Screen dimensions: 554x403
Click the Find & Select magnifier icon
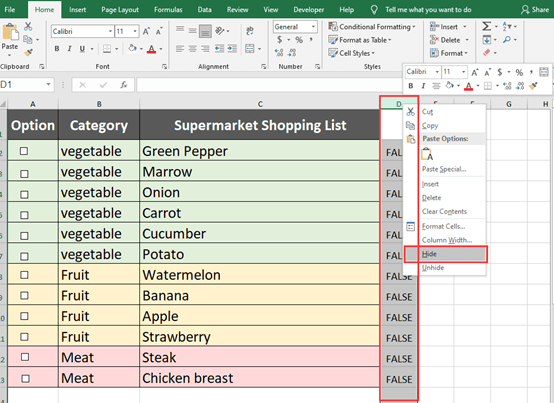coord(507,40)
